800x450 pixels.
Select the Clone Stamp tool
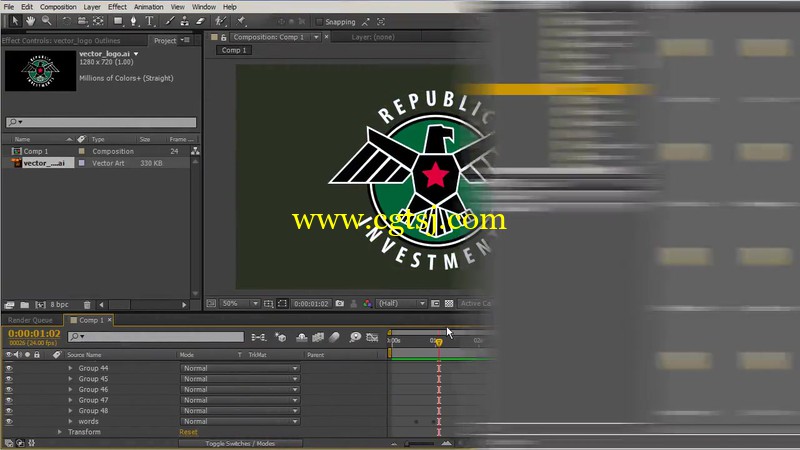[x=185, y=21]
